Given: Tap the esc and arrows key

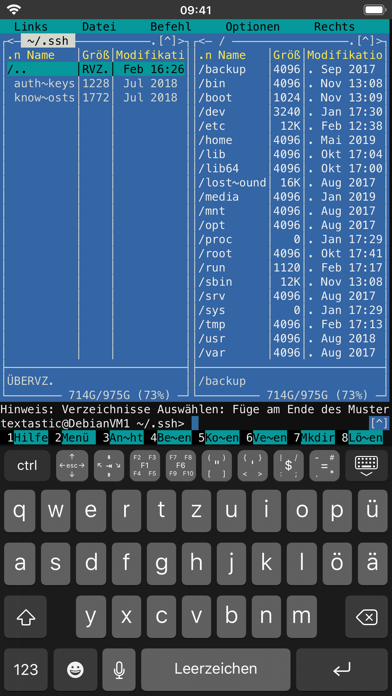Looking at the screenshot, I should (72, 466).
